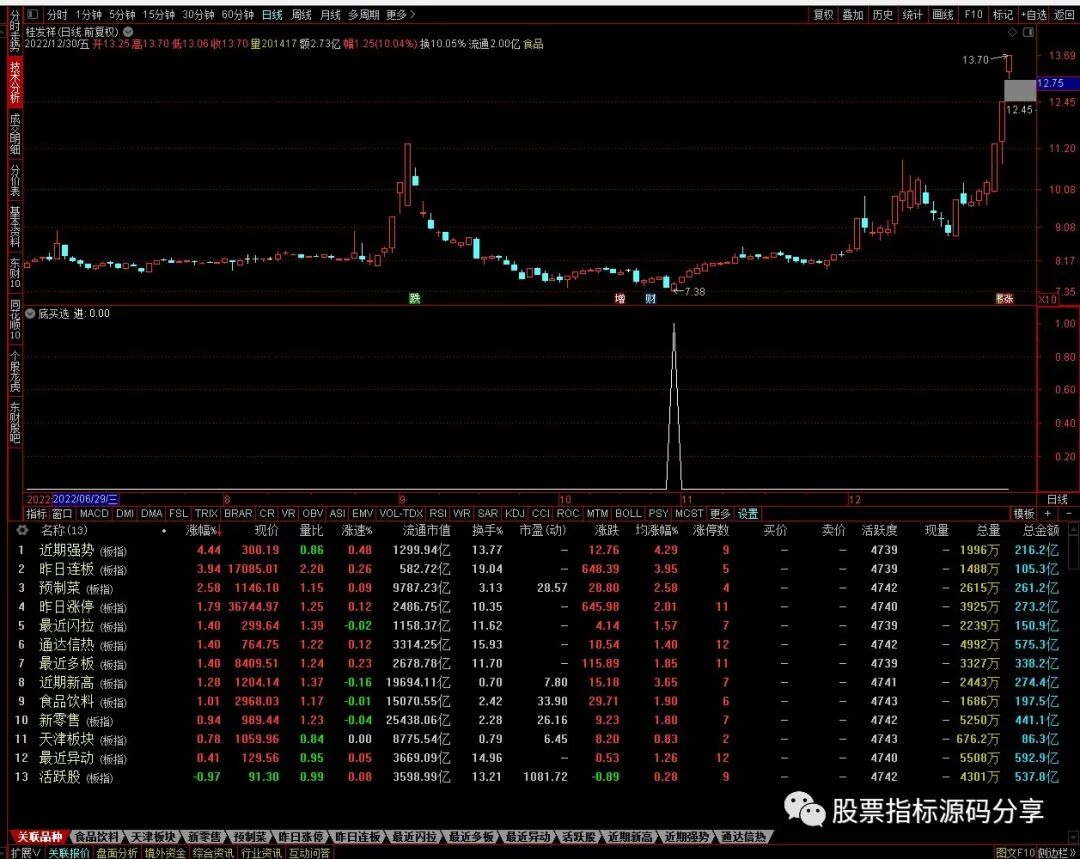Expand the 侧边栏 panel
The height and width of the screenshot is (859, 1080).
coord(1057,853)
